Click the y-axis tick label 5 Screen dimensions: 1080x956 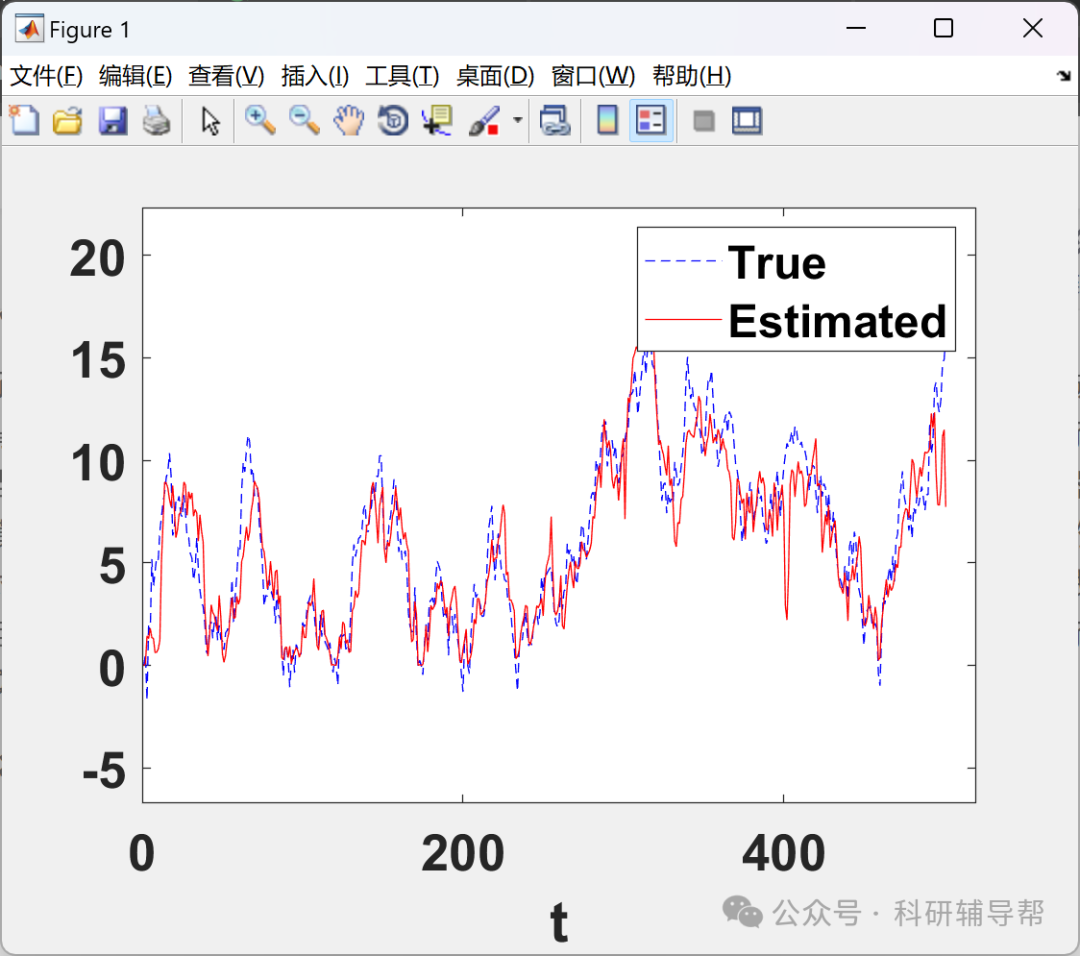[112, 566]
